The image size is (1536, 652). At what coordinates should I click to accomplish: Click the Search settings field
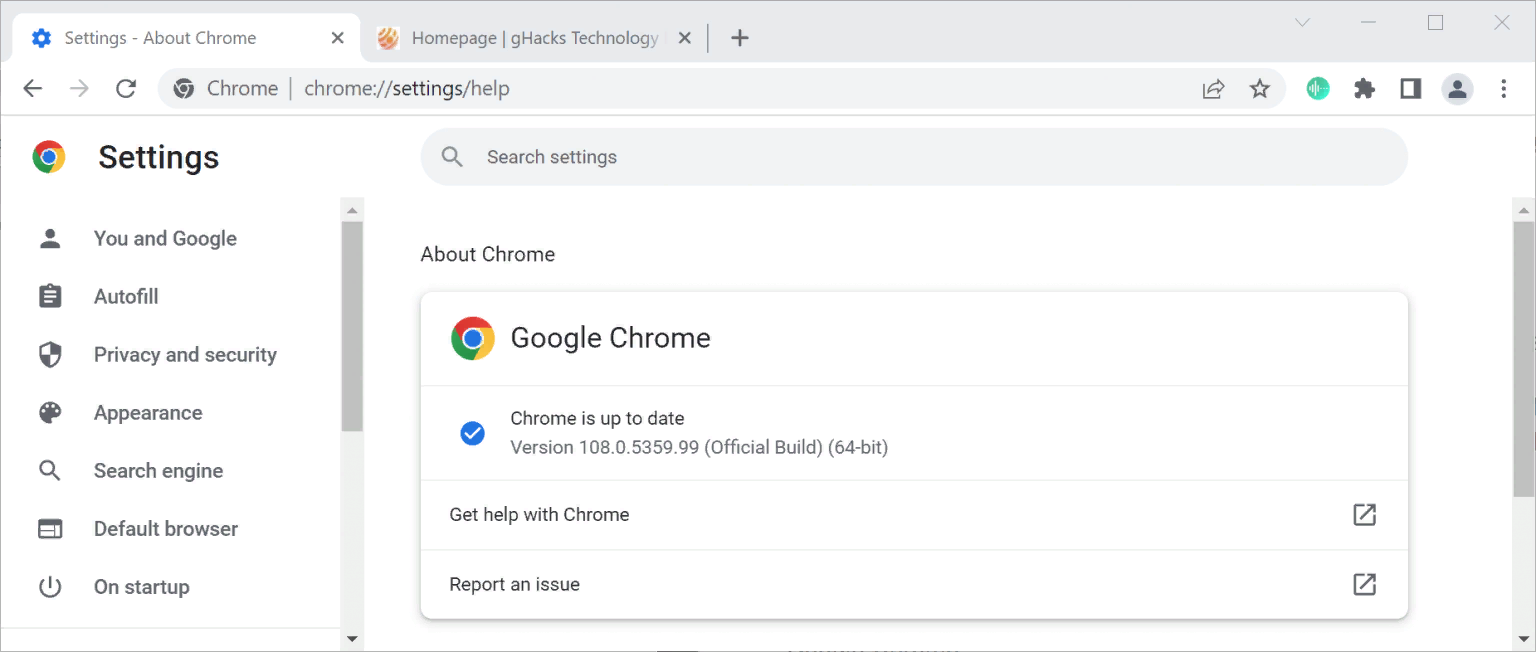tap(914, 157)
